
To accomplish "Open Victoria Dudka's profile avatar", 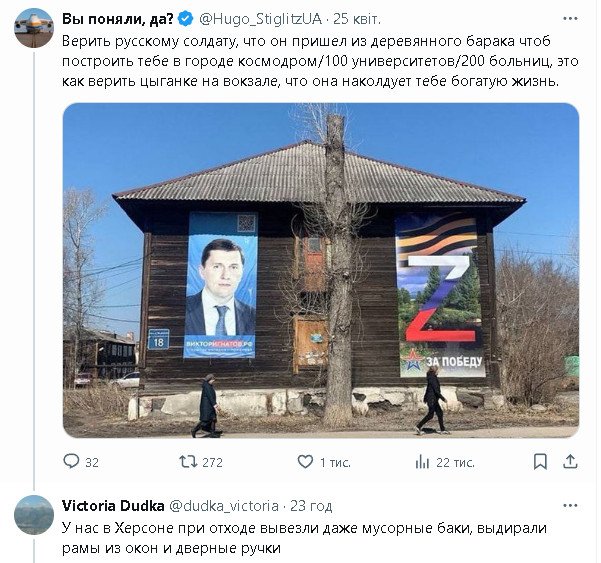I will 34,515.
